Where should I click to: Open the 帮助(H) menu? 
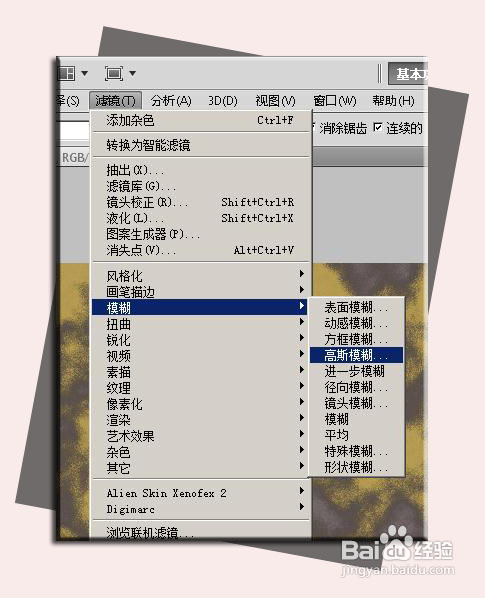click(393, 101)
